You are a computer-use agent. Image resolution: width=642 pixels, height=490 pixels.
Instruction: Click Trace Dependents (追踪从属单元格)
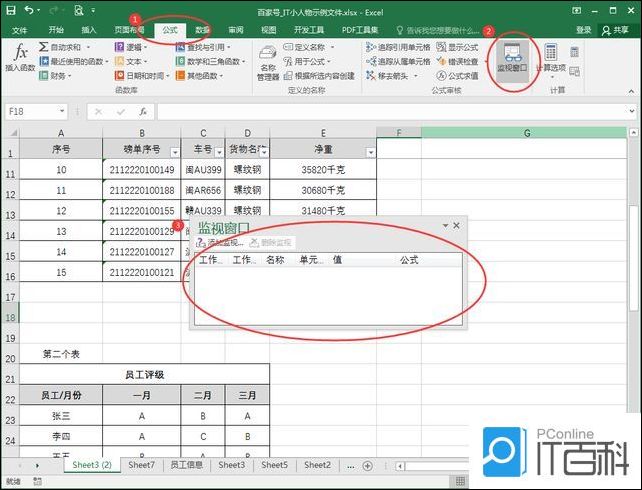point(398,61)
